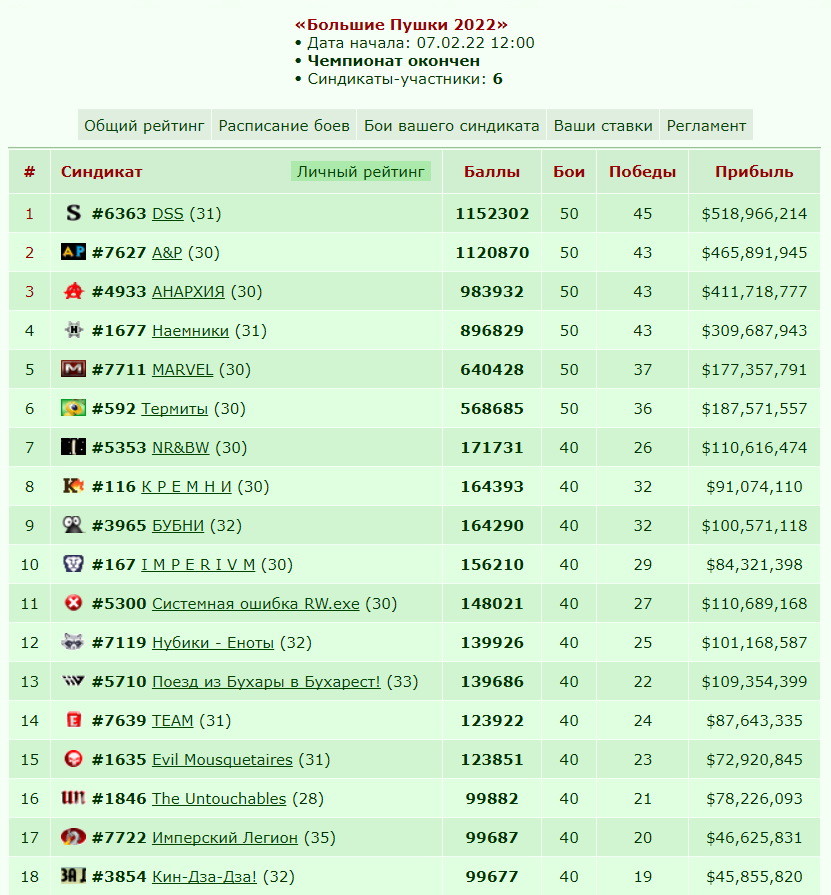Open the Имперский Легион link
Viewport: 831px width, 895px height.
pos(225,837)
